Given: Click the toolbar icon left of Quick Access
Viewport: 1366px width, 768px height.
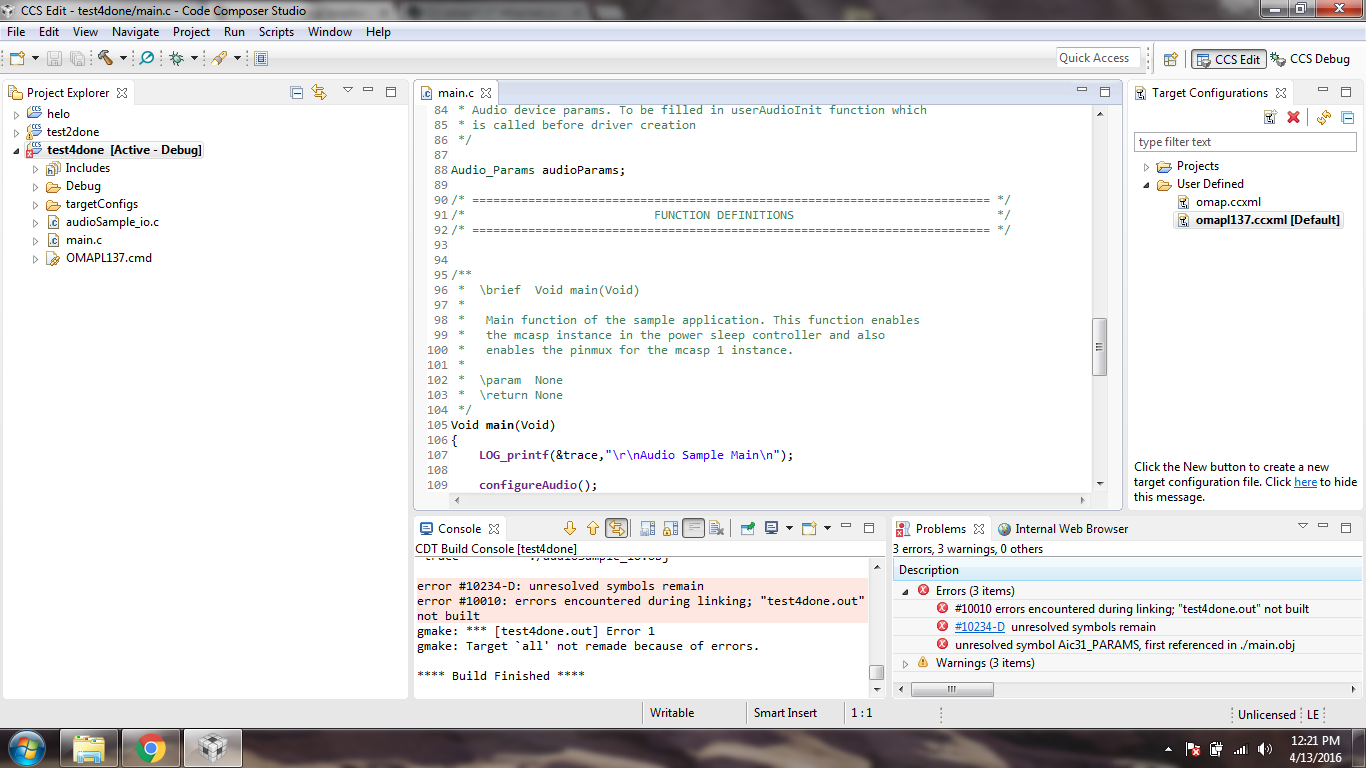Looking at the screenshot, I should [x=261, y=58].
